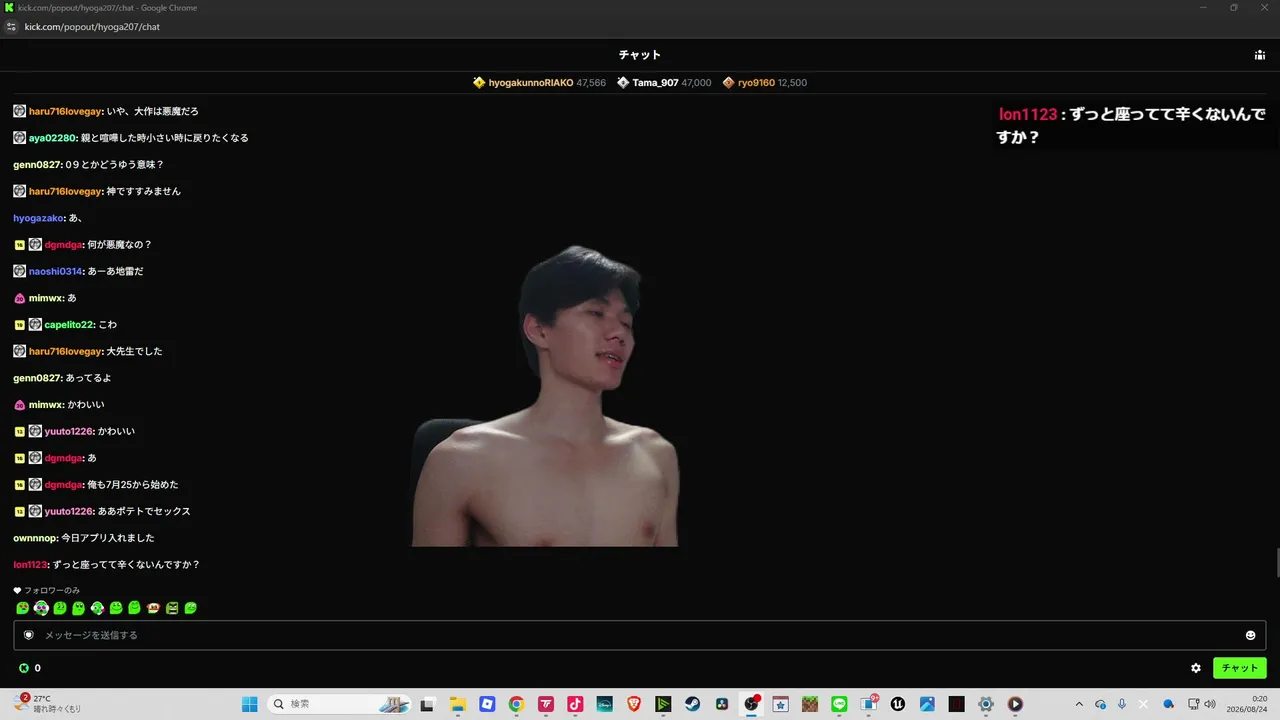Viewport: 1280px width, 720px height.
Task: Click the message メッセージを送信する input field
Action: [639, 635]
